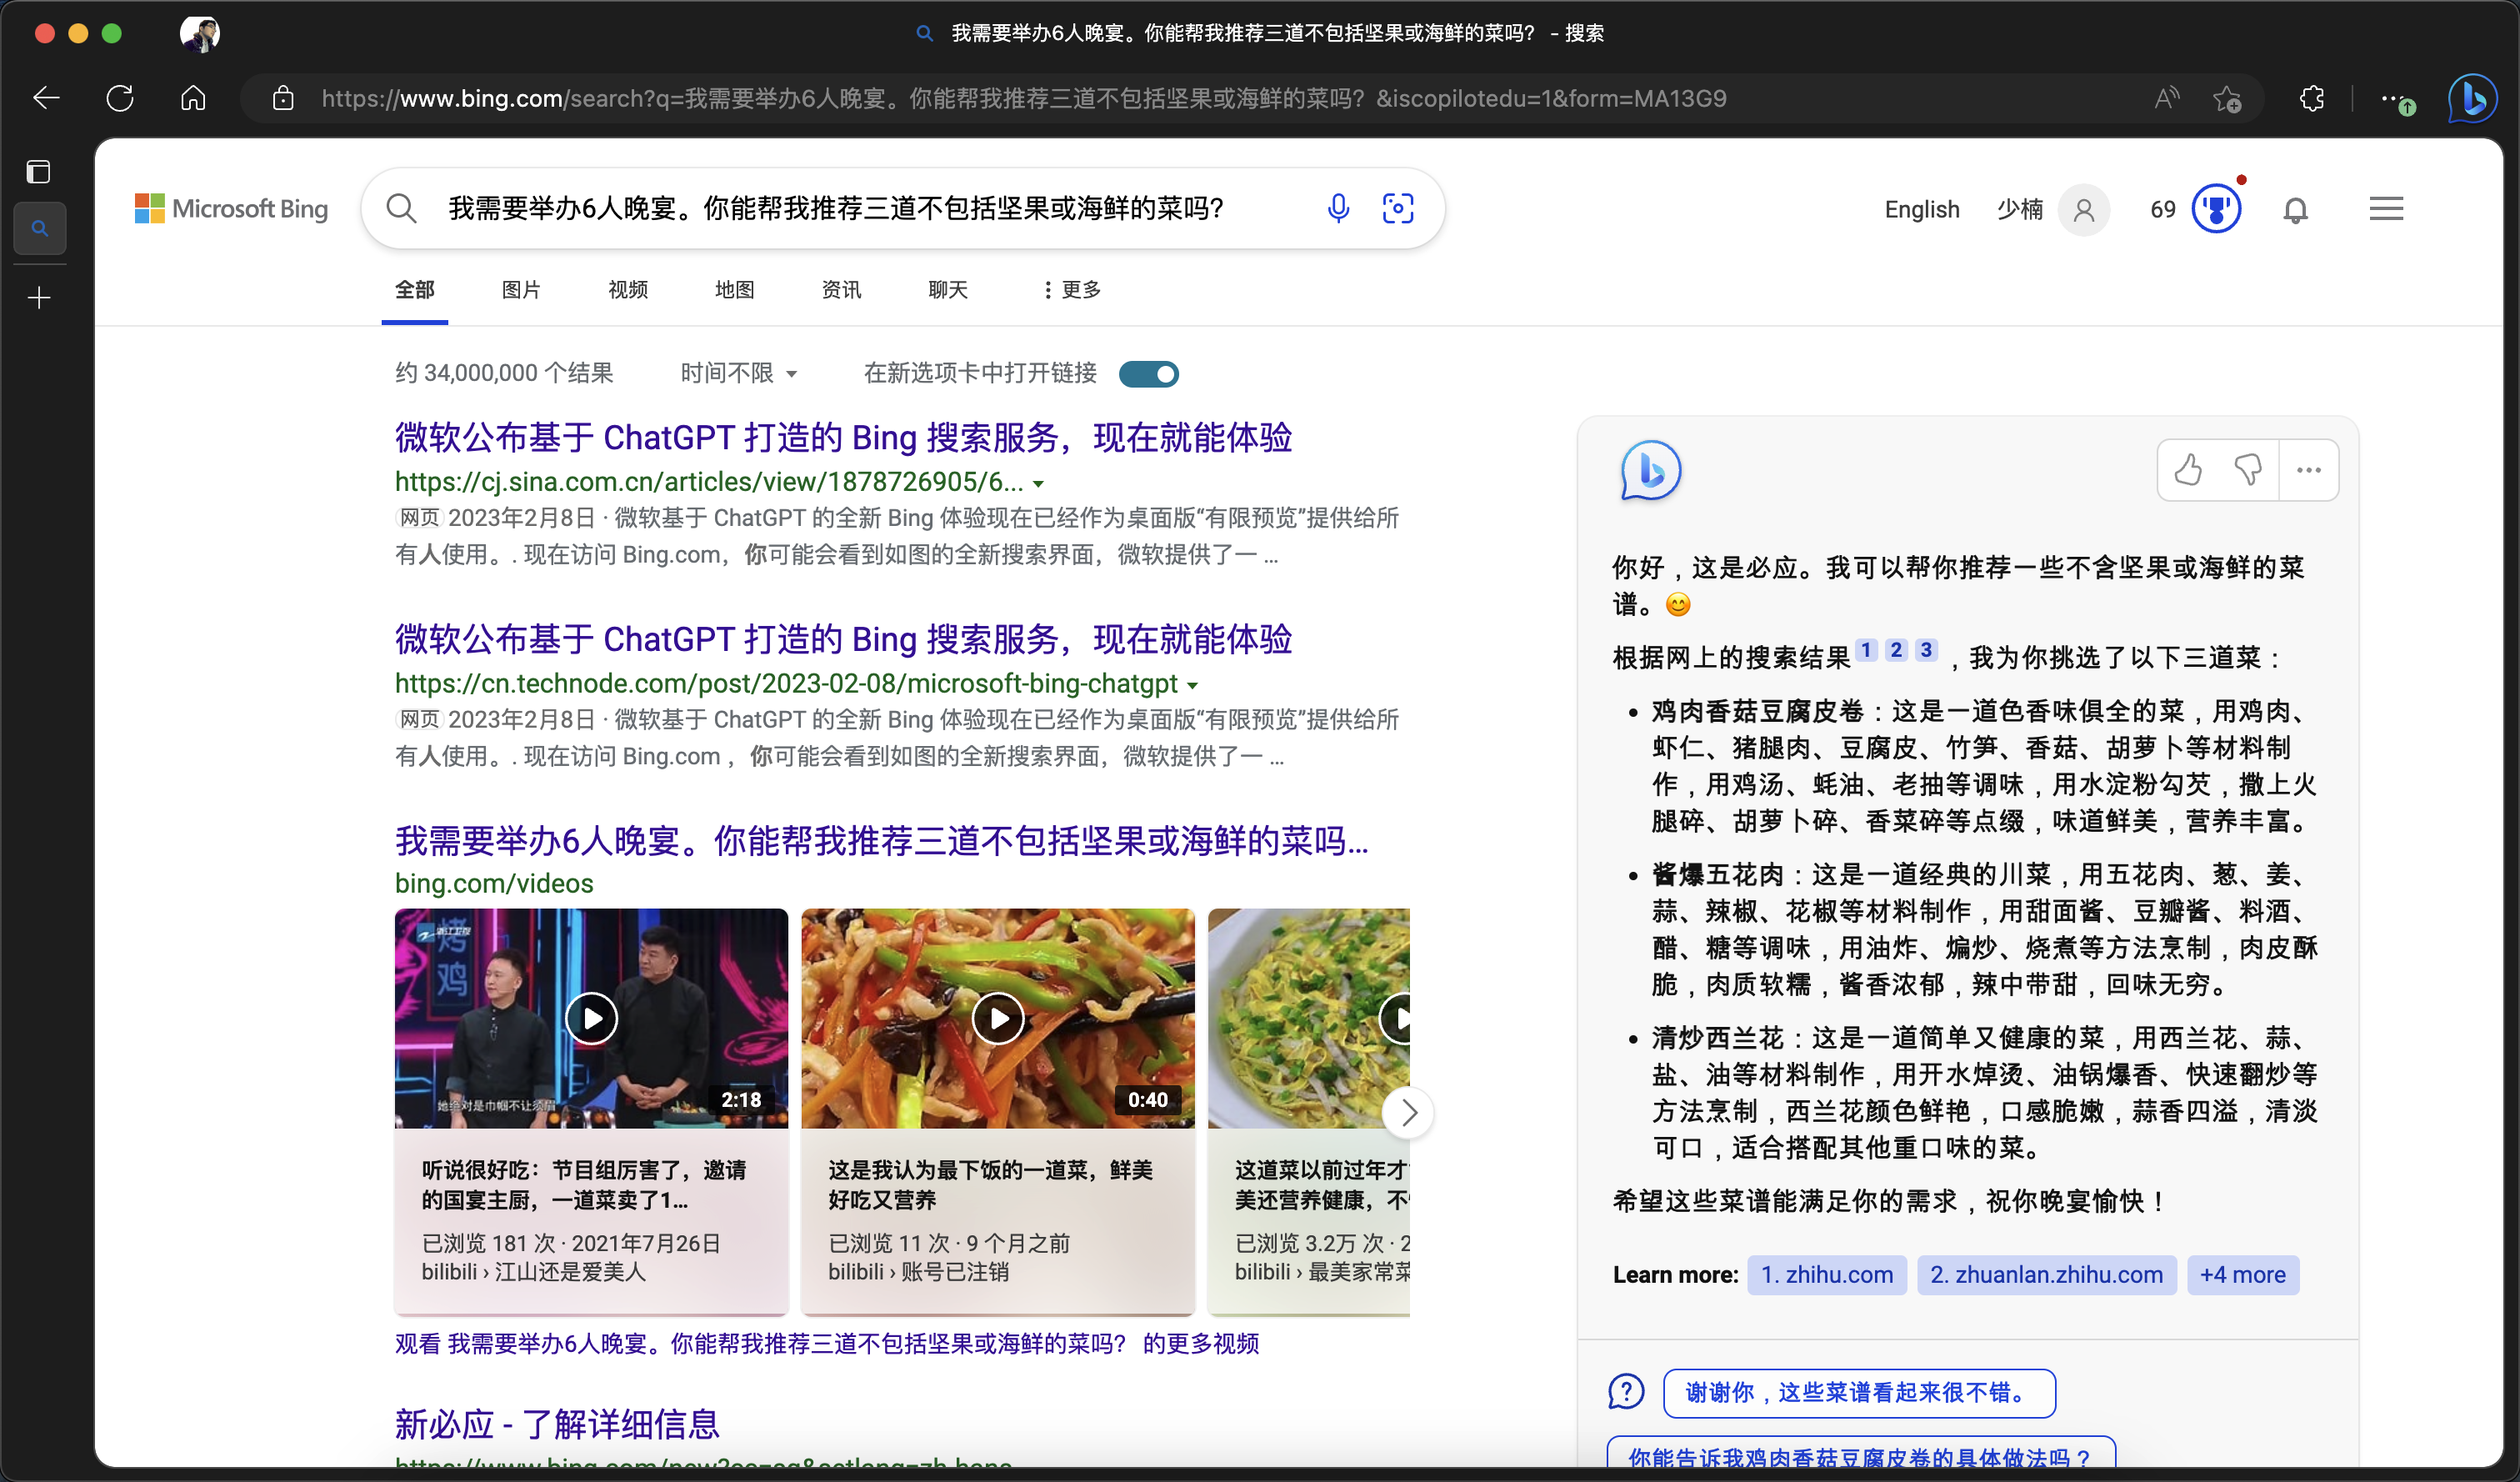The image size is (2520, 1482).
Task: Open the bing.com/videos source link
Action: [x=494, y=883]
